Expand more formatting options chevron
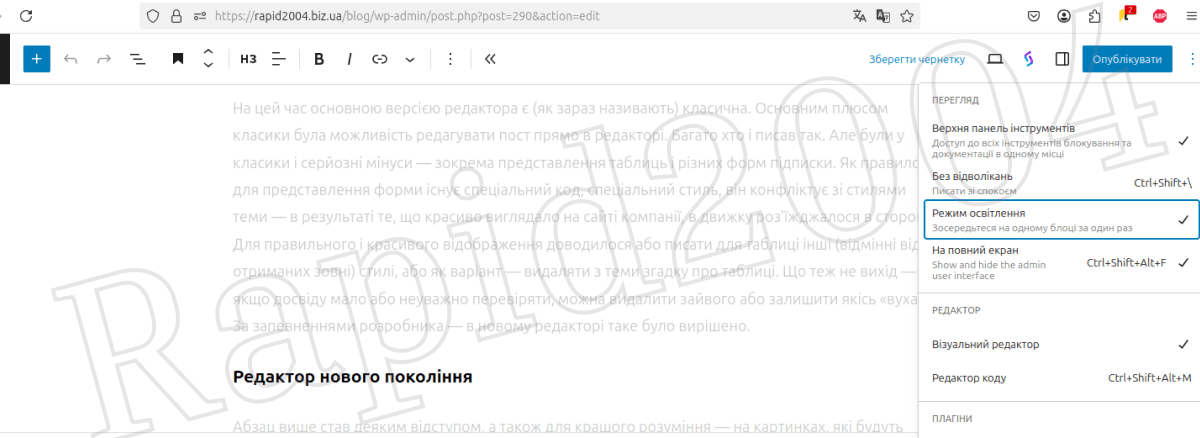1200x438 pixels. coord(410,59)
